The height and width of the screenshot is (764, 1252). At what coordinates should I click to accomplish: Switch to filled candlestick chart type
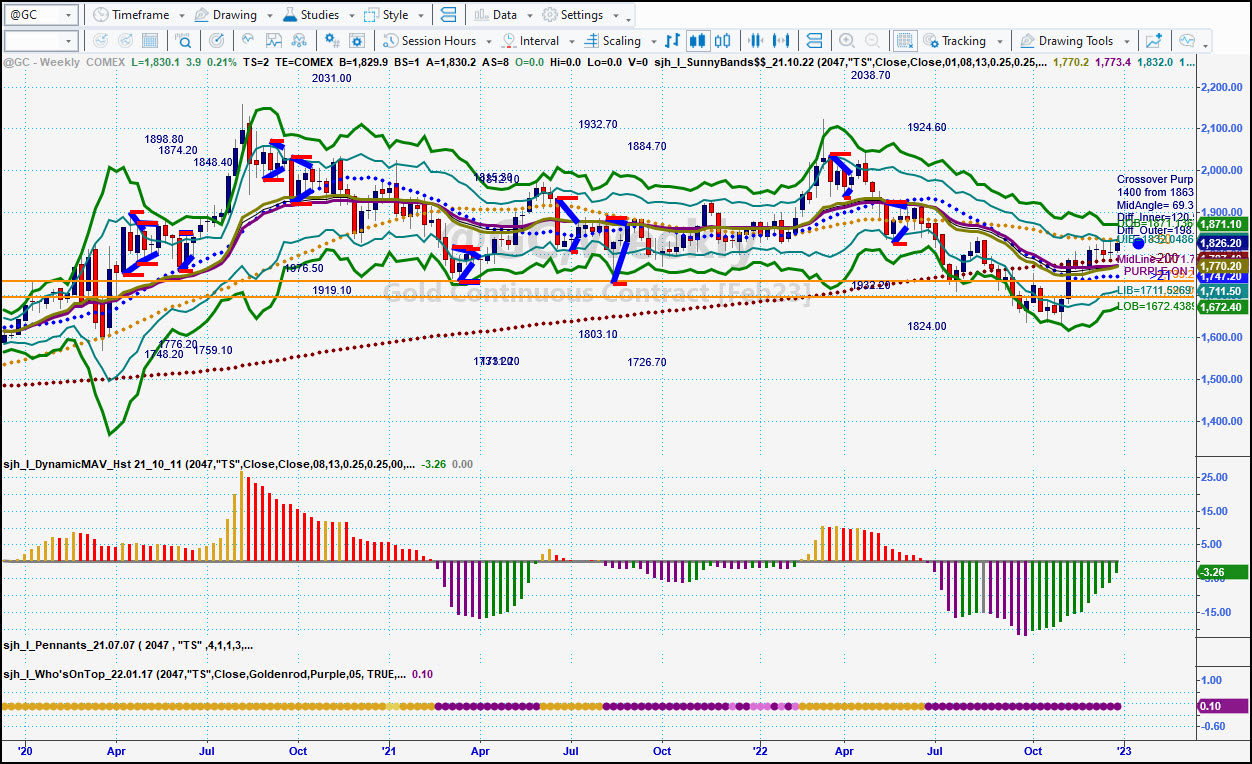697,41
